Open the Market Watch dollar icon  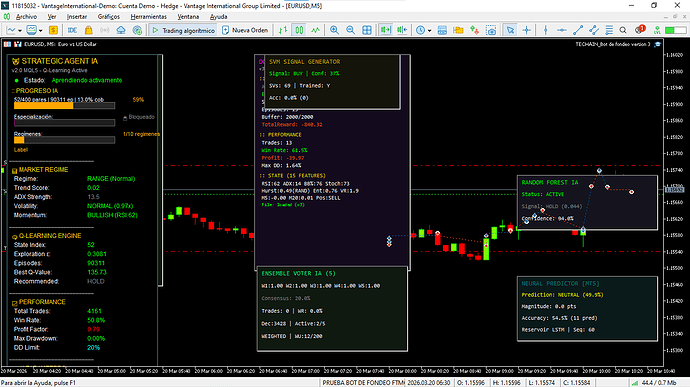[x=53, y=30]
